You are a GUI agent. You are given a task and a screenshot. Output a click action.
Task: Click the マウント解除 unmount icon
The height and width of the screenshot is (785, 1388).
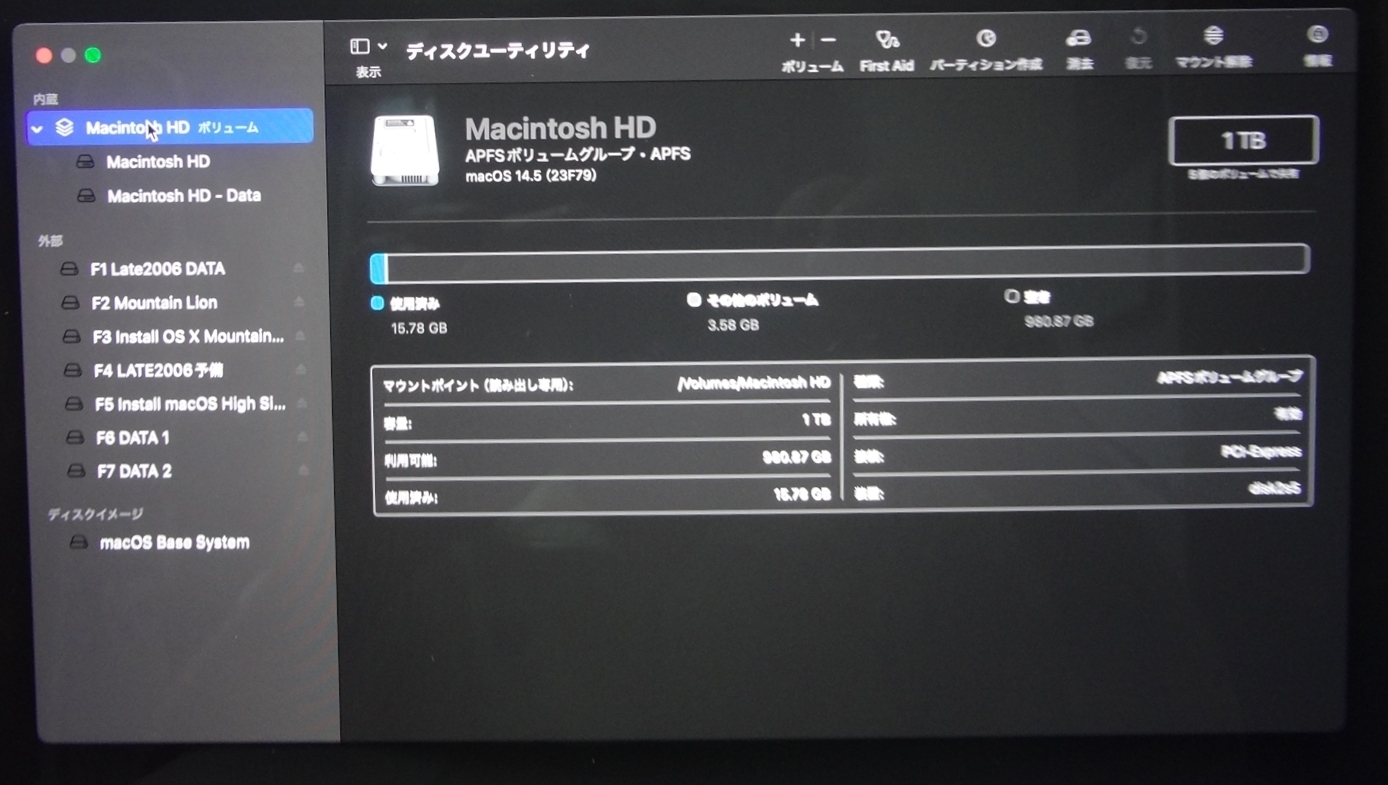pyautogui.click(x=1213, y=37)
